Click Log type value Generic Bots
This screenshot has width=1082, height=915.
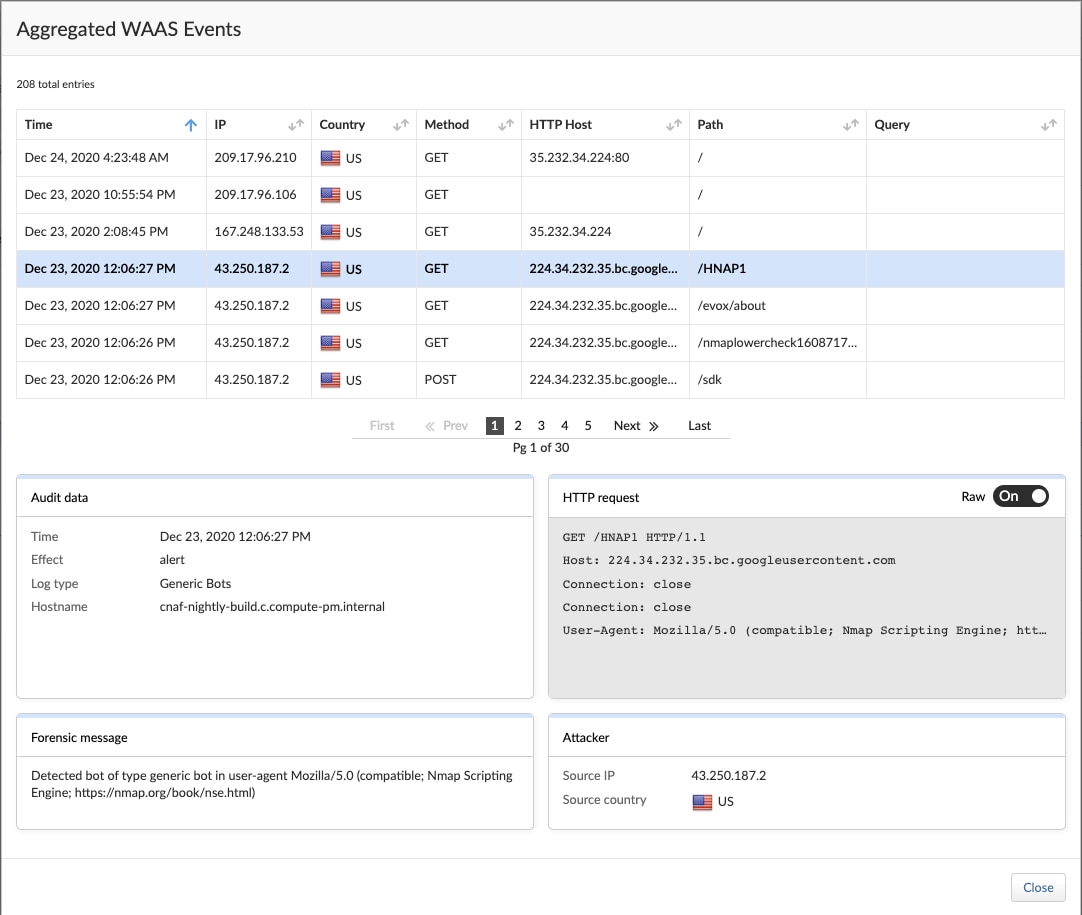195,583
